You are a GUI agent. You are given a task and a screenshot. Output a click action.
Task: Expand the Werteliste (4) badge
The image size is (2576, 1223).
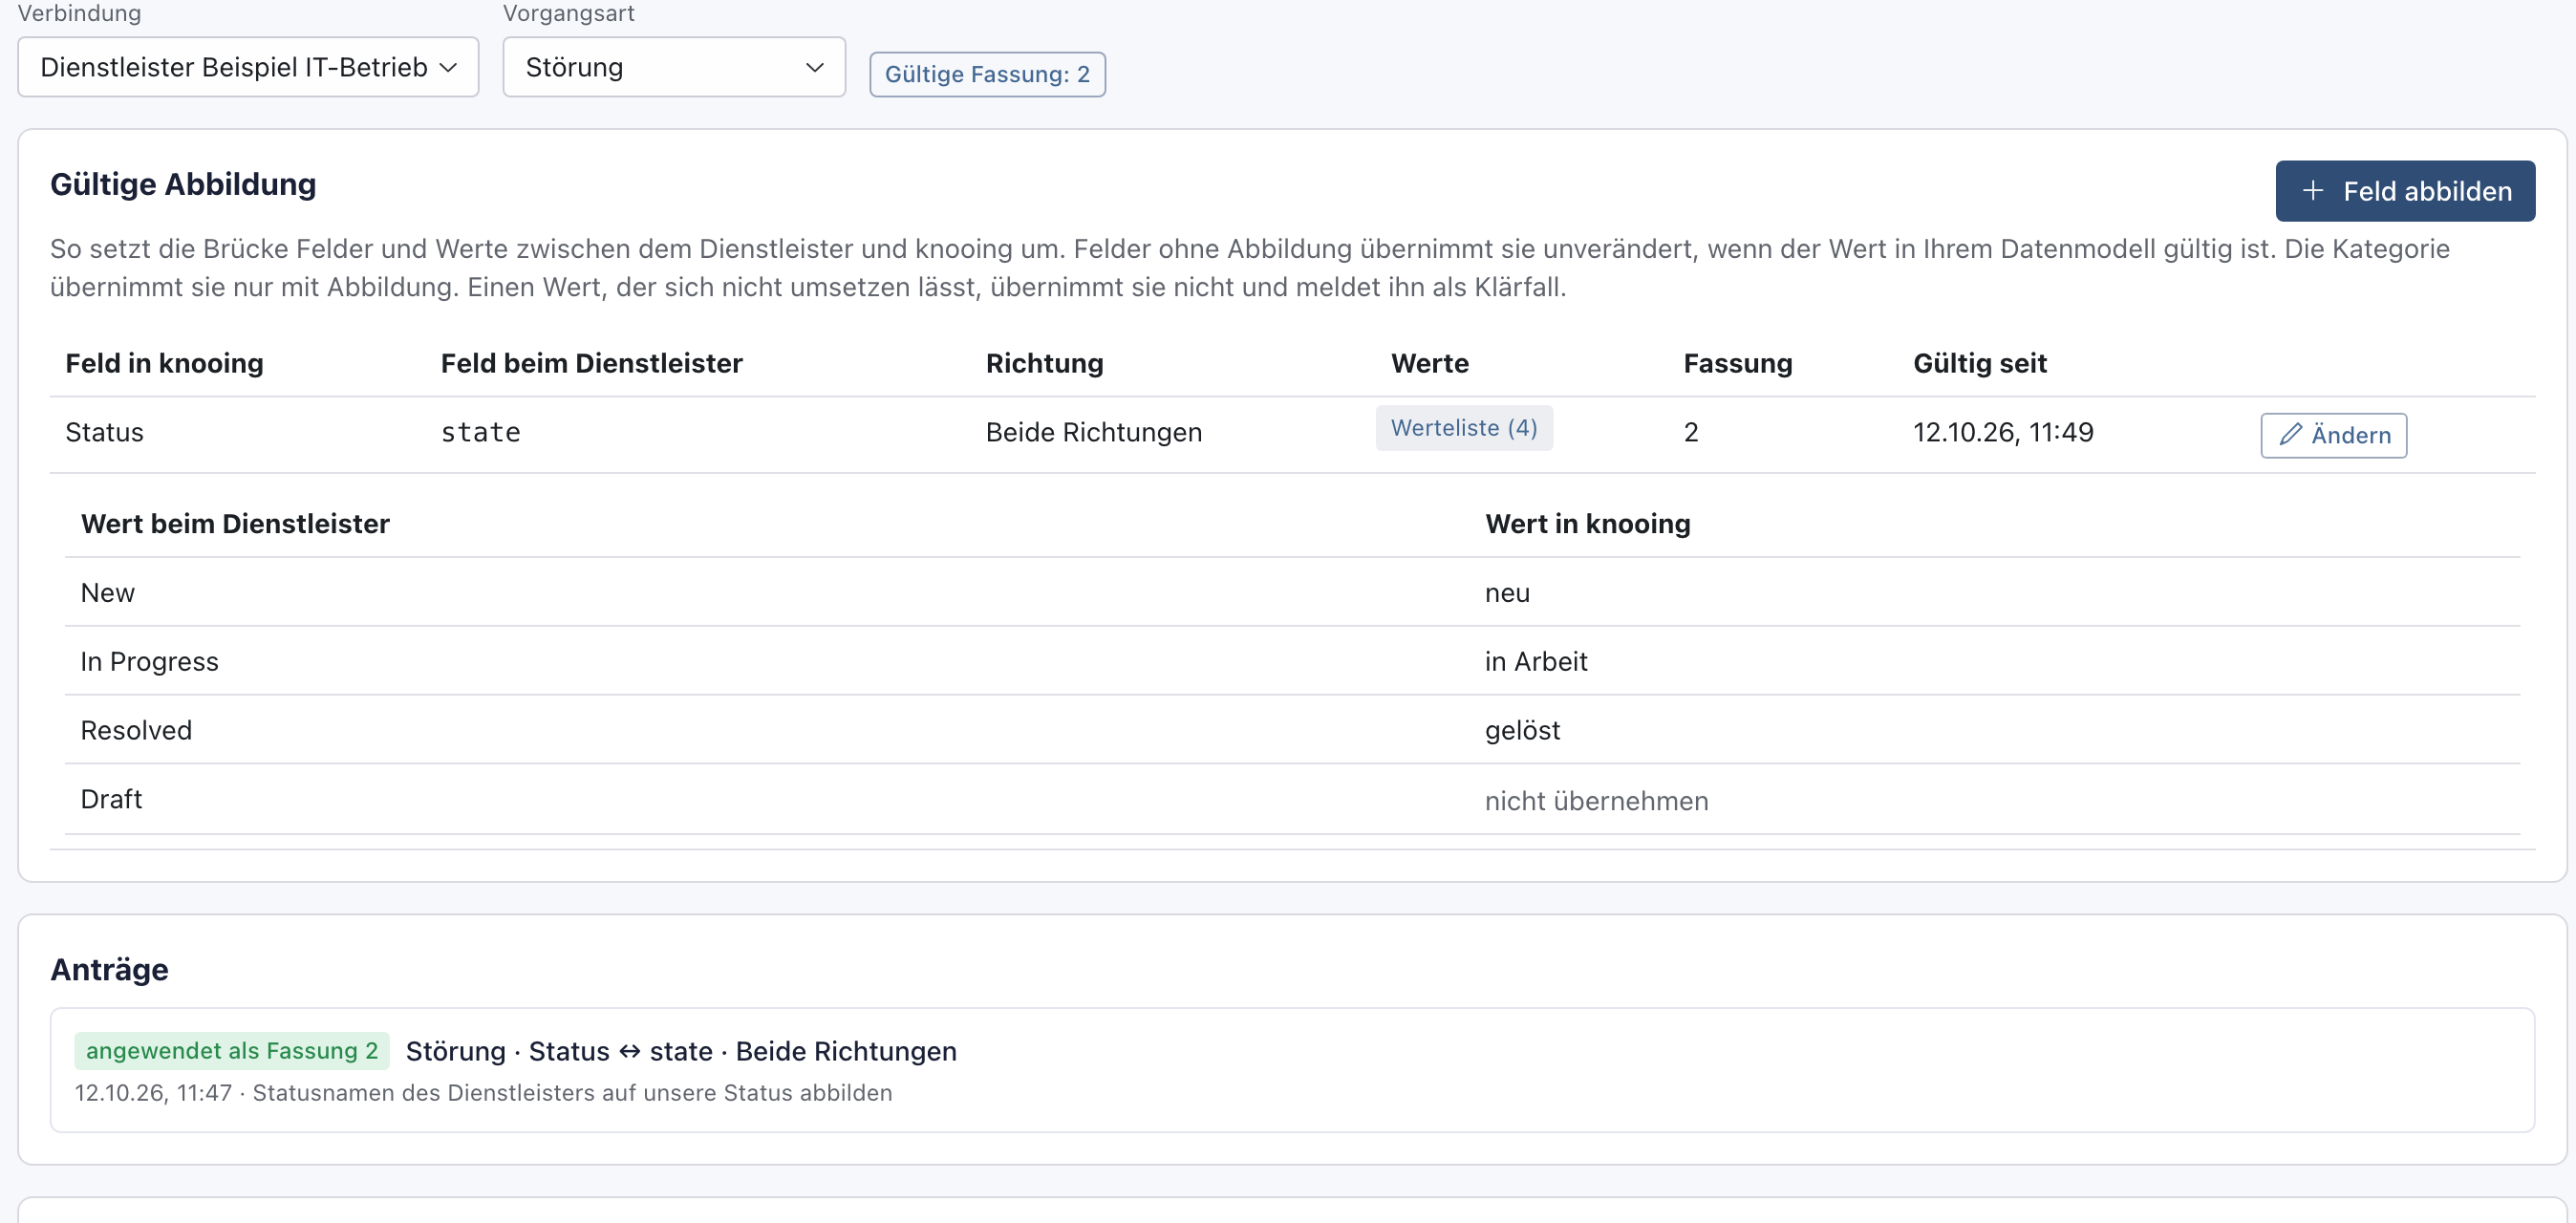coord(1464,428)
